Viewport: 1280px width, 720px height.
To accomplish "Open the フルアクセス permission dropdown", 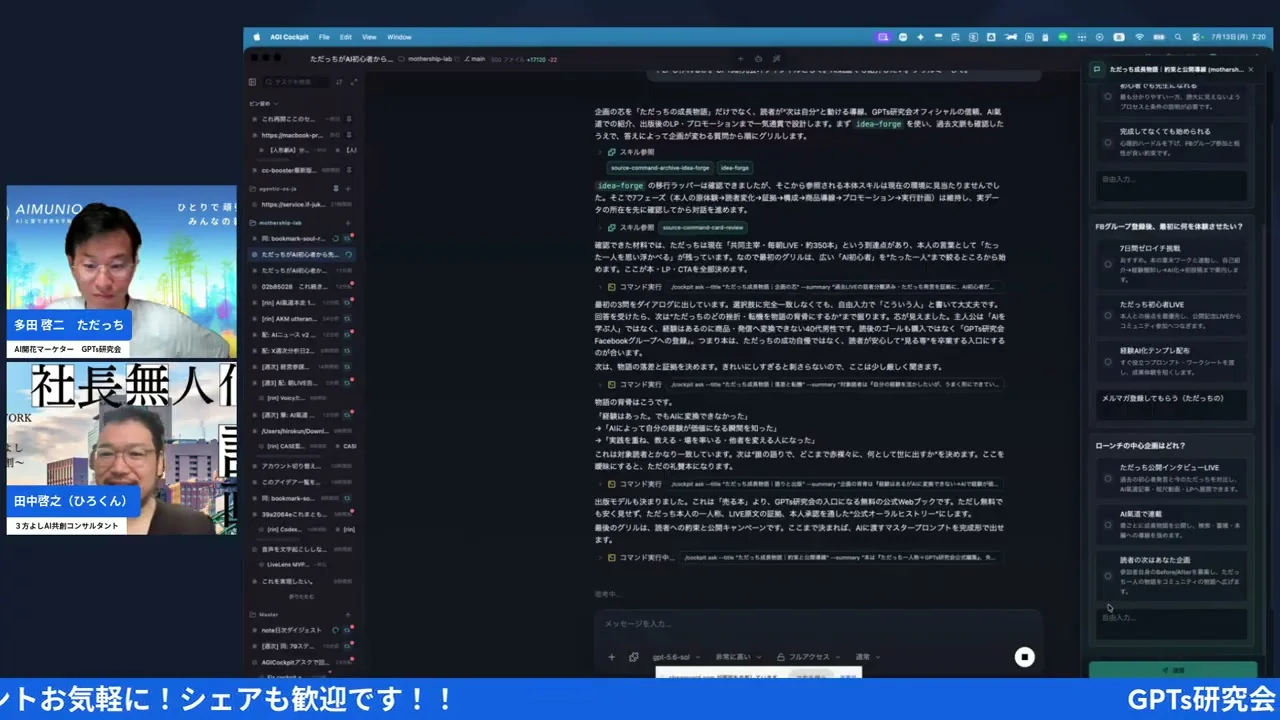I will click(808, 657).
